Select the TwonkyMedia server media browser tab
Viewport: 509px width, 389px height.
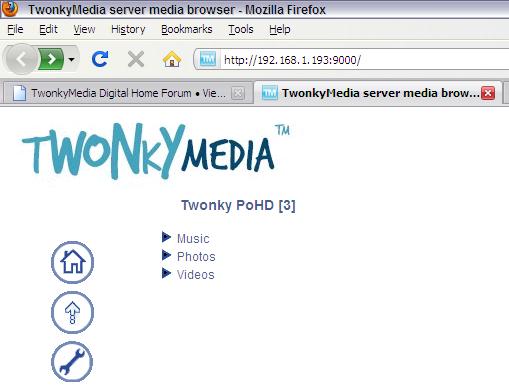(378, 93)
